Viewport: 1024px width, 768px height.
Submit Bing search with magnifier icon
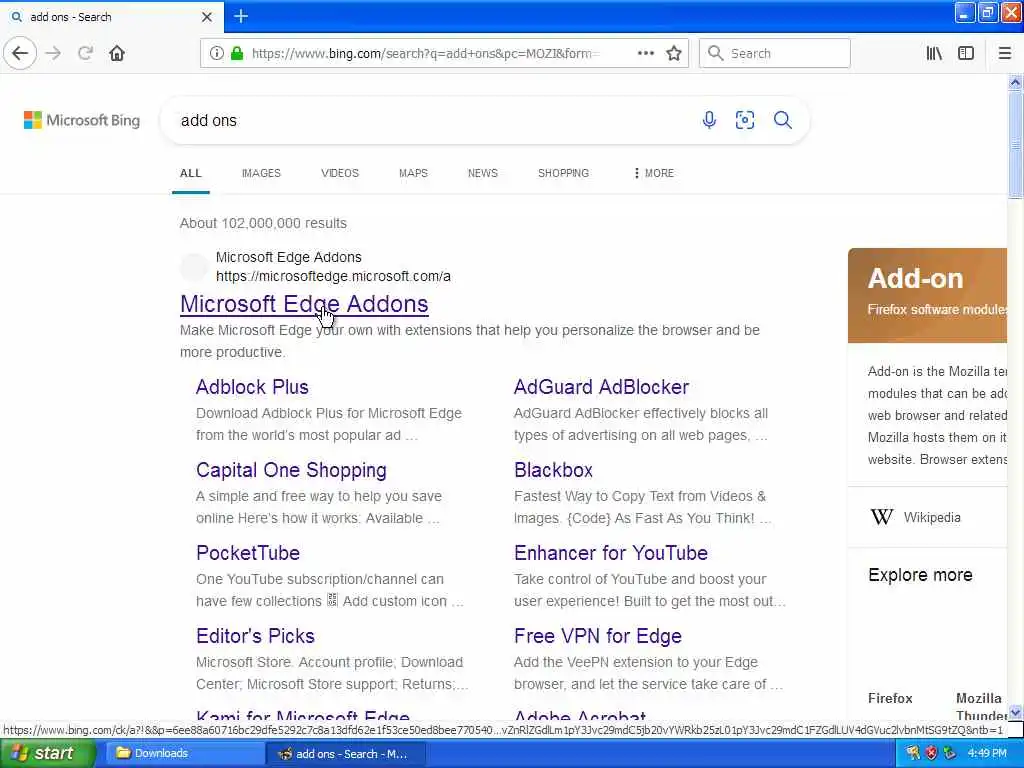click(783, 120)
